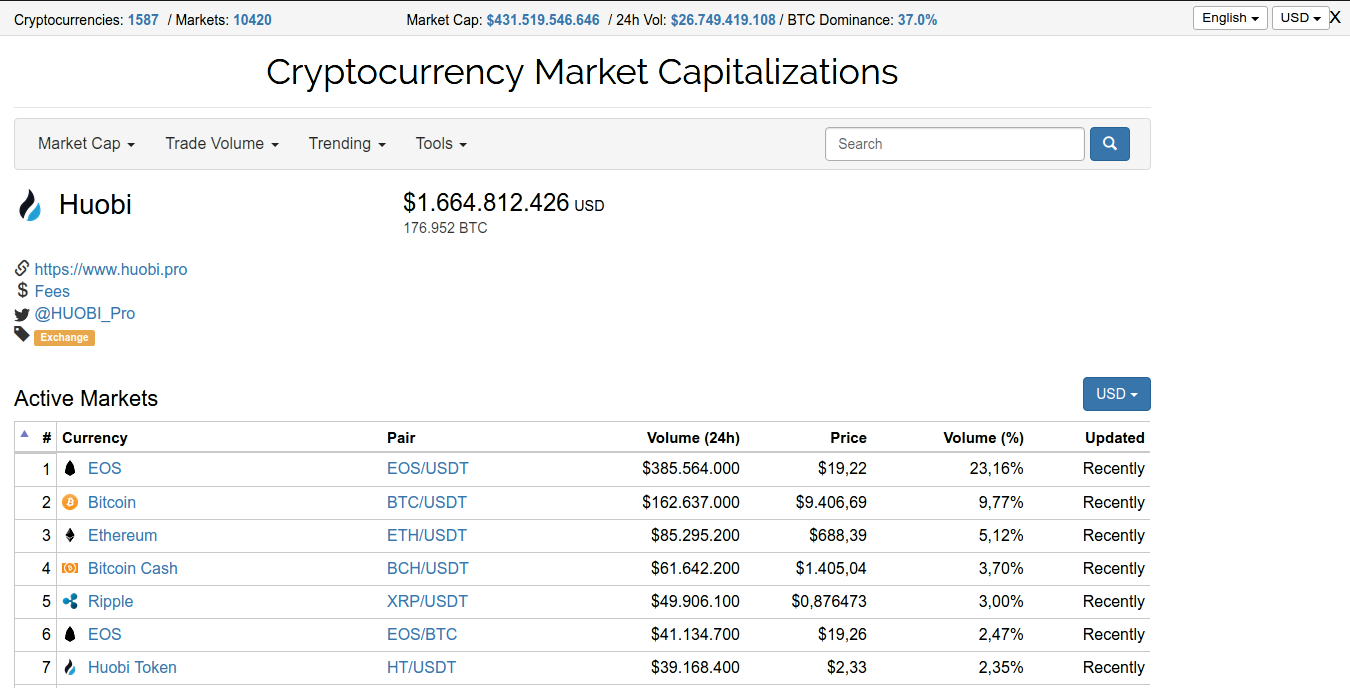The image size is (1350, 688).
Task: Sort by the Volume (24h) column header
Action: pos(693,438)
